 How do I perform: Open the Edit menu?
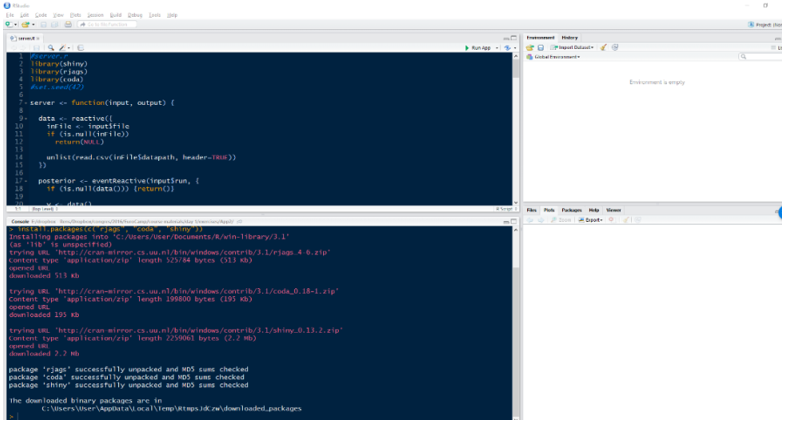(x=25, y=15)
